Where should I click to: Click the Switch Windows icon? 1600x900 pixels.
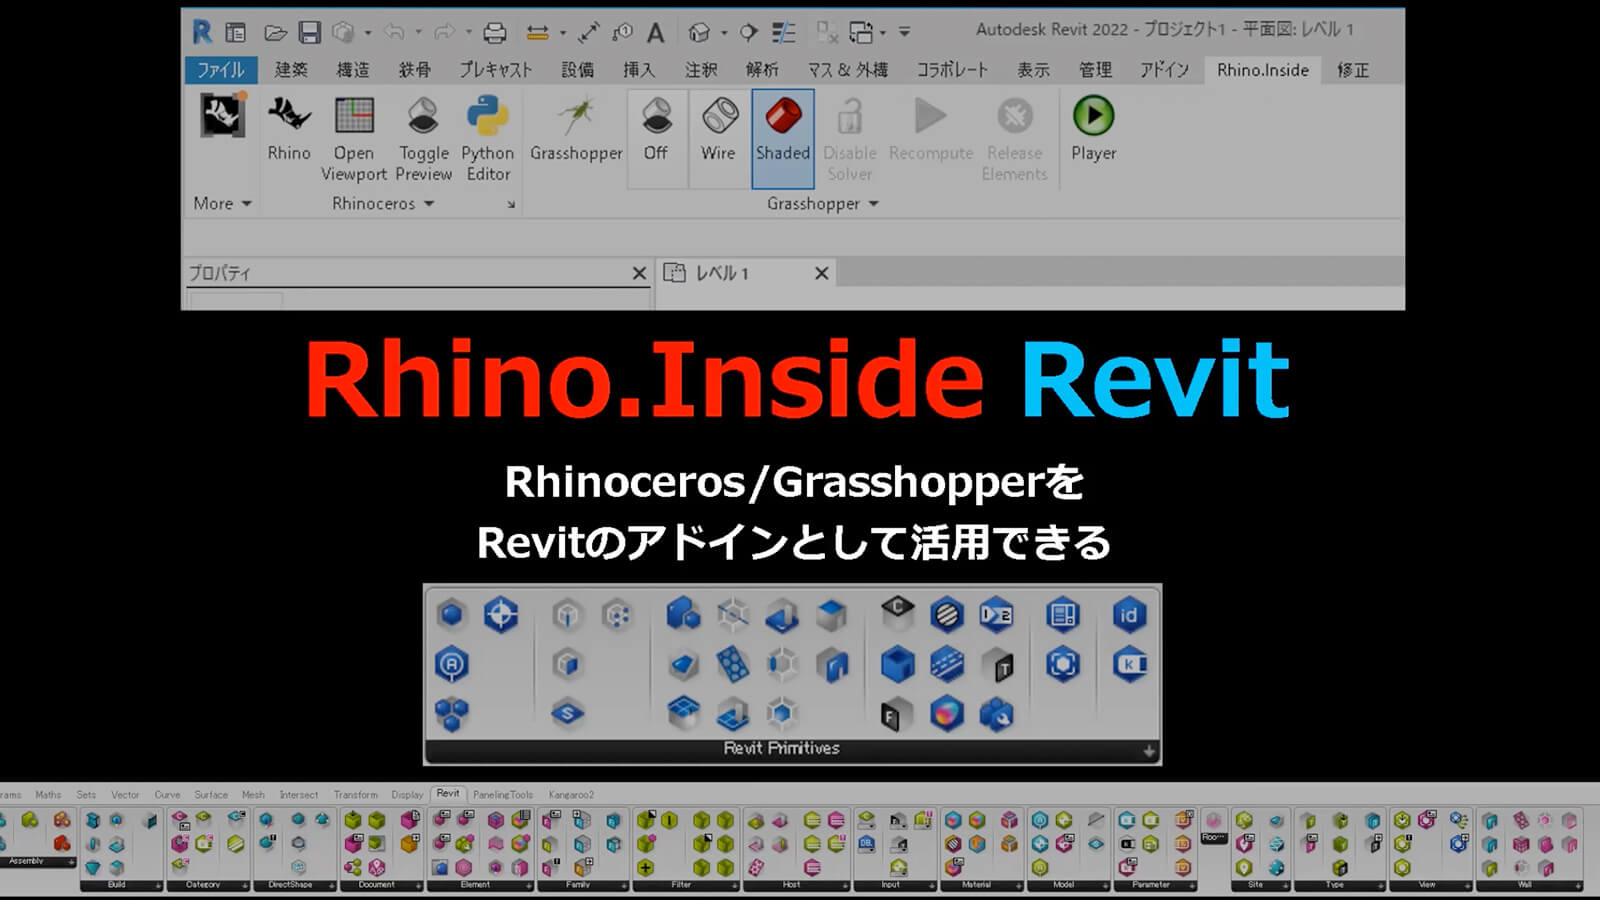point(861,33)
